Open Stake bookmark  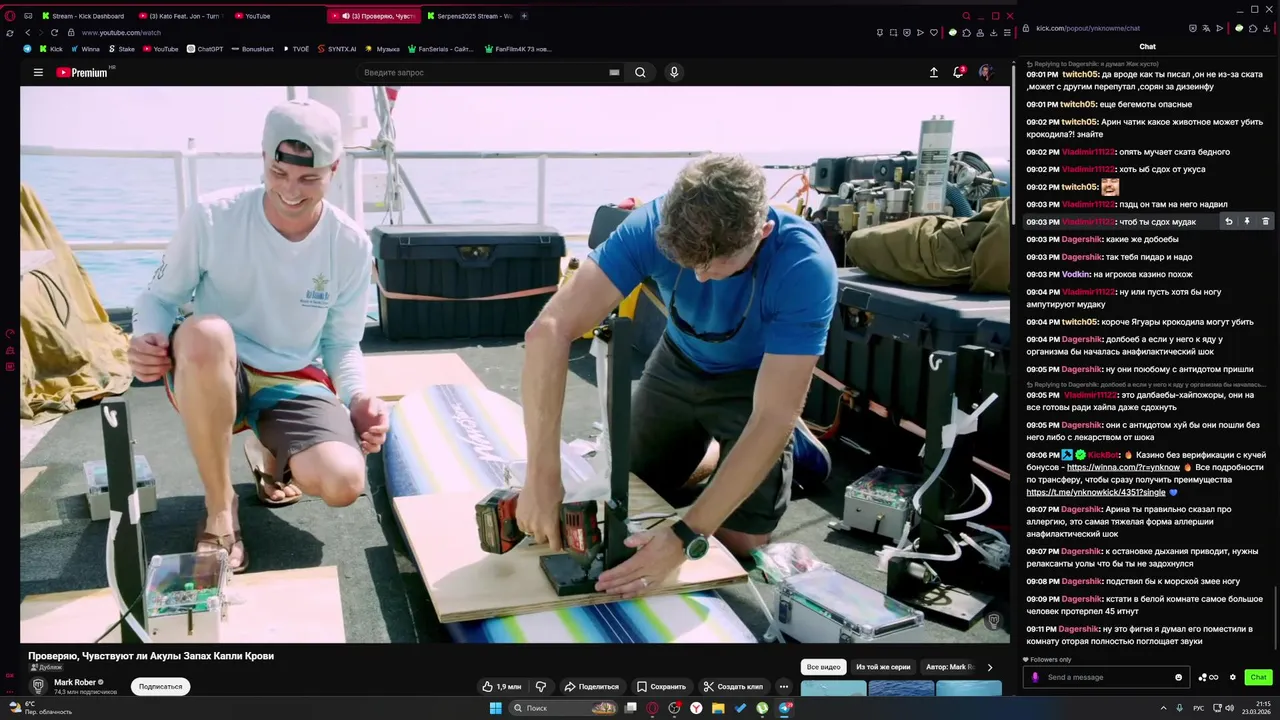tap(121, 48)
